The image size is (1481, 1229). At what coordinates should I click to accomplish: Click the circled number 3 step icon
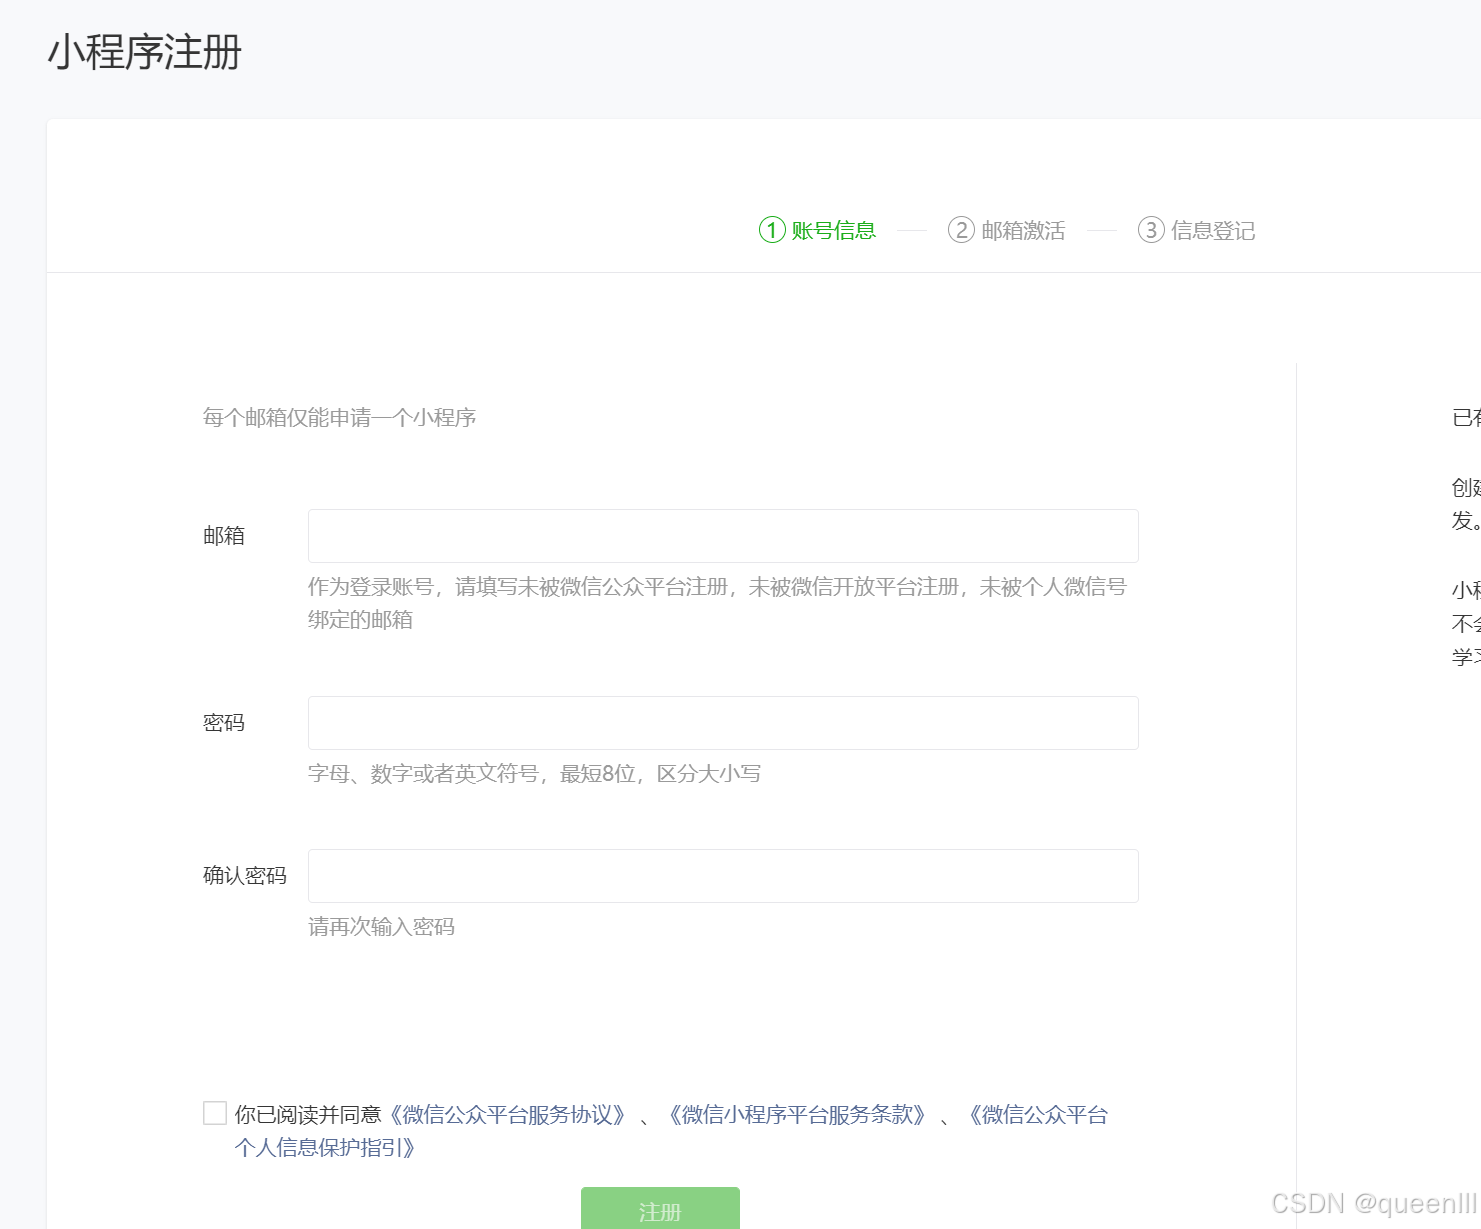click(1151, 230)
